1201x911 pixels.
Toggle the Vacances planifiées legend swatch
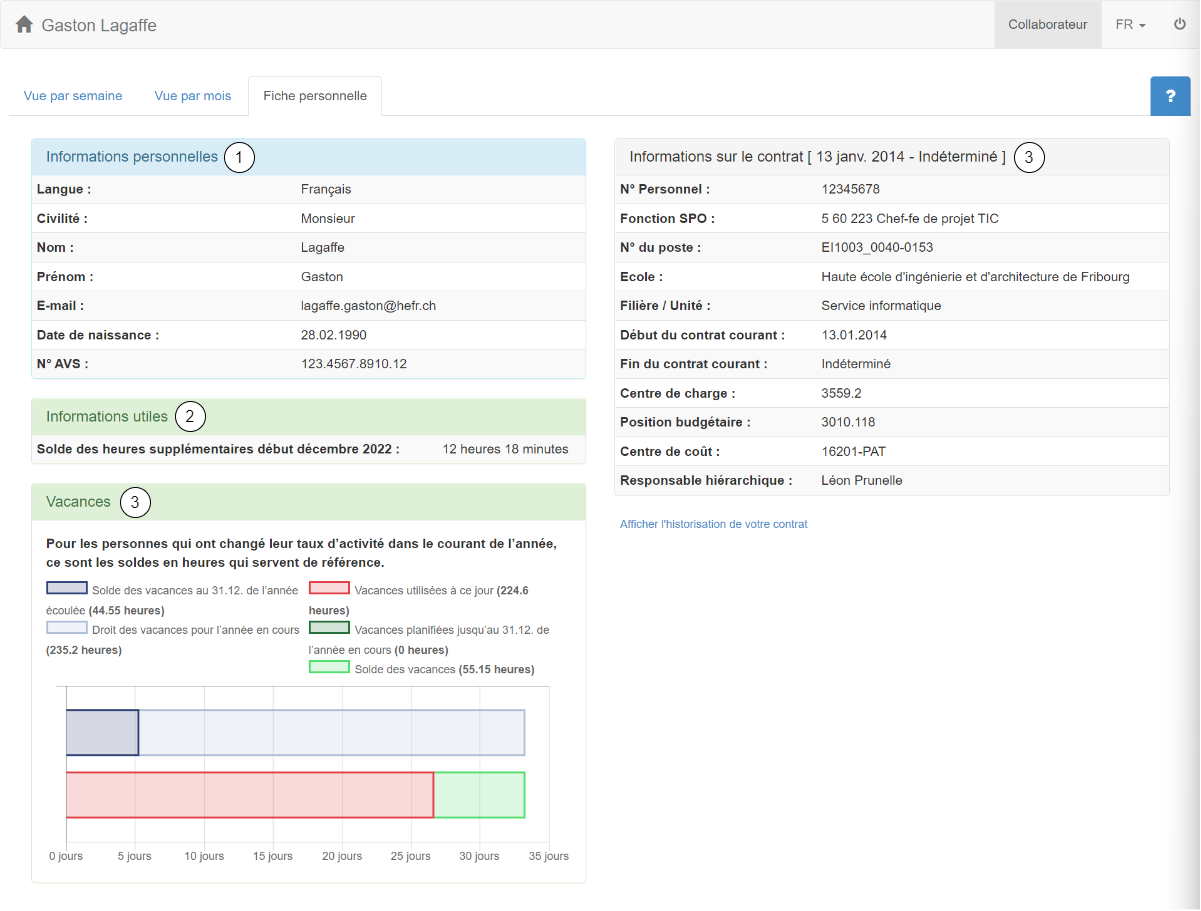(x=329, y=628)
